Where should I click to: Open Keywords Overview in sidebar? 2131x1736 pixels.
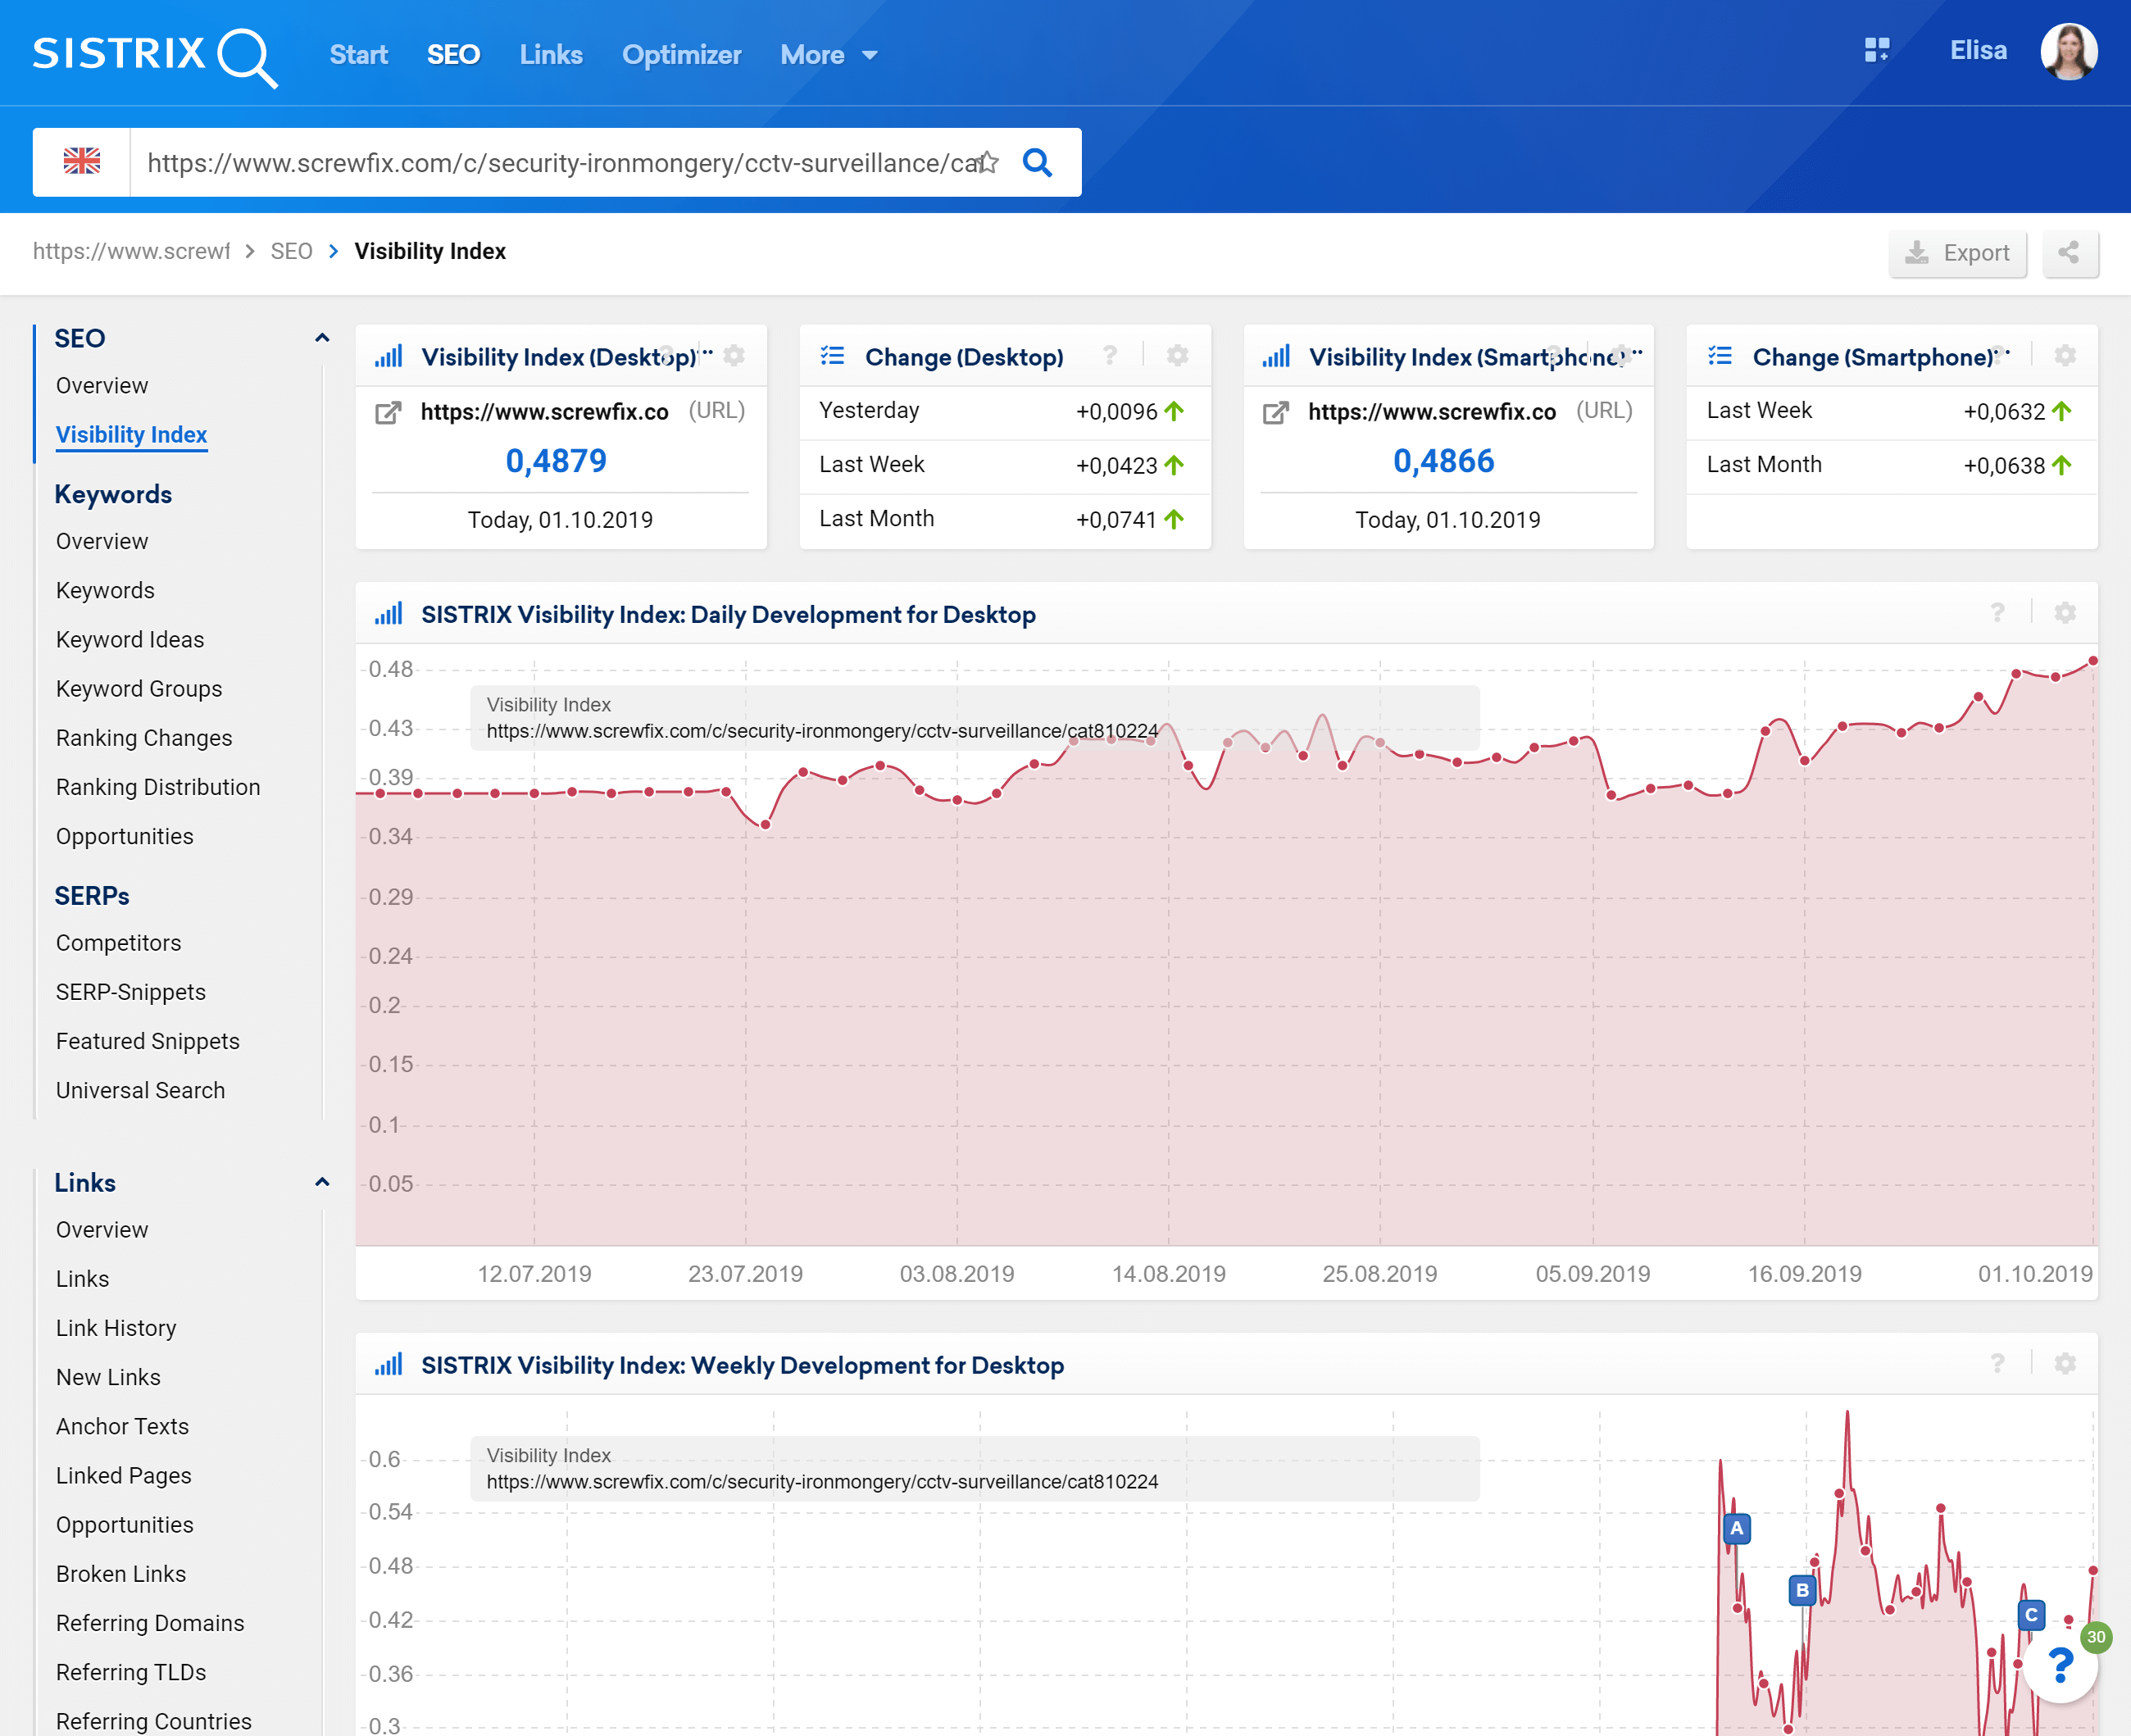click(102, 541)
